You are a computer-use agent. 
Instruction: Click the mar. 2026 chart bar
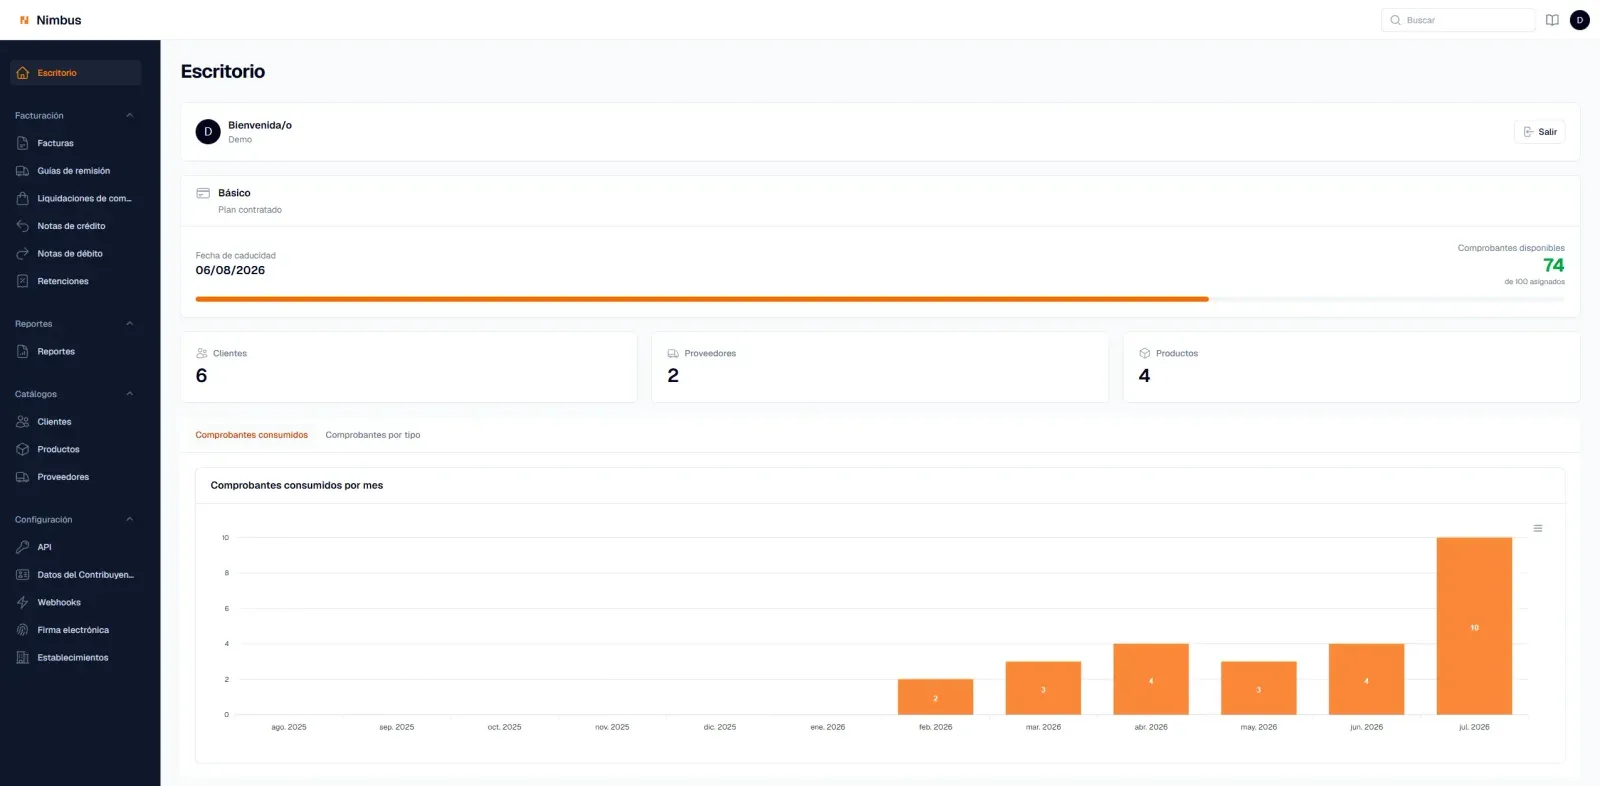click(1043, 688)
